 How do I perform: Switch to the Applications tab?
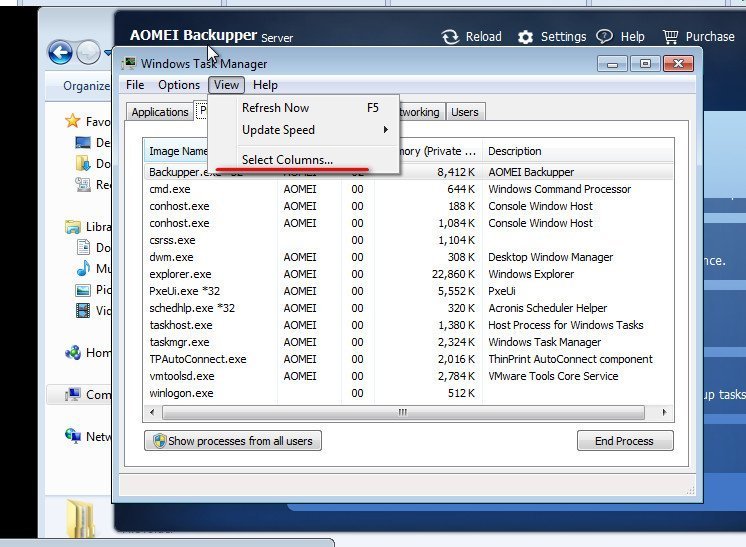160,112
